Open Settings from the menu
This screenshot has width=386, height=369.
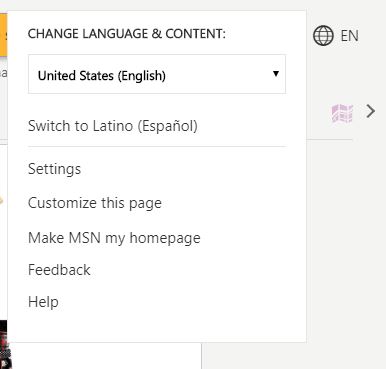[x=54, y=169]
